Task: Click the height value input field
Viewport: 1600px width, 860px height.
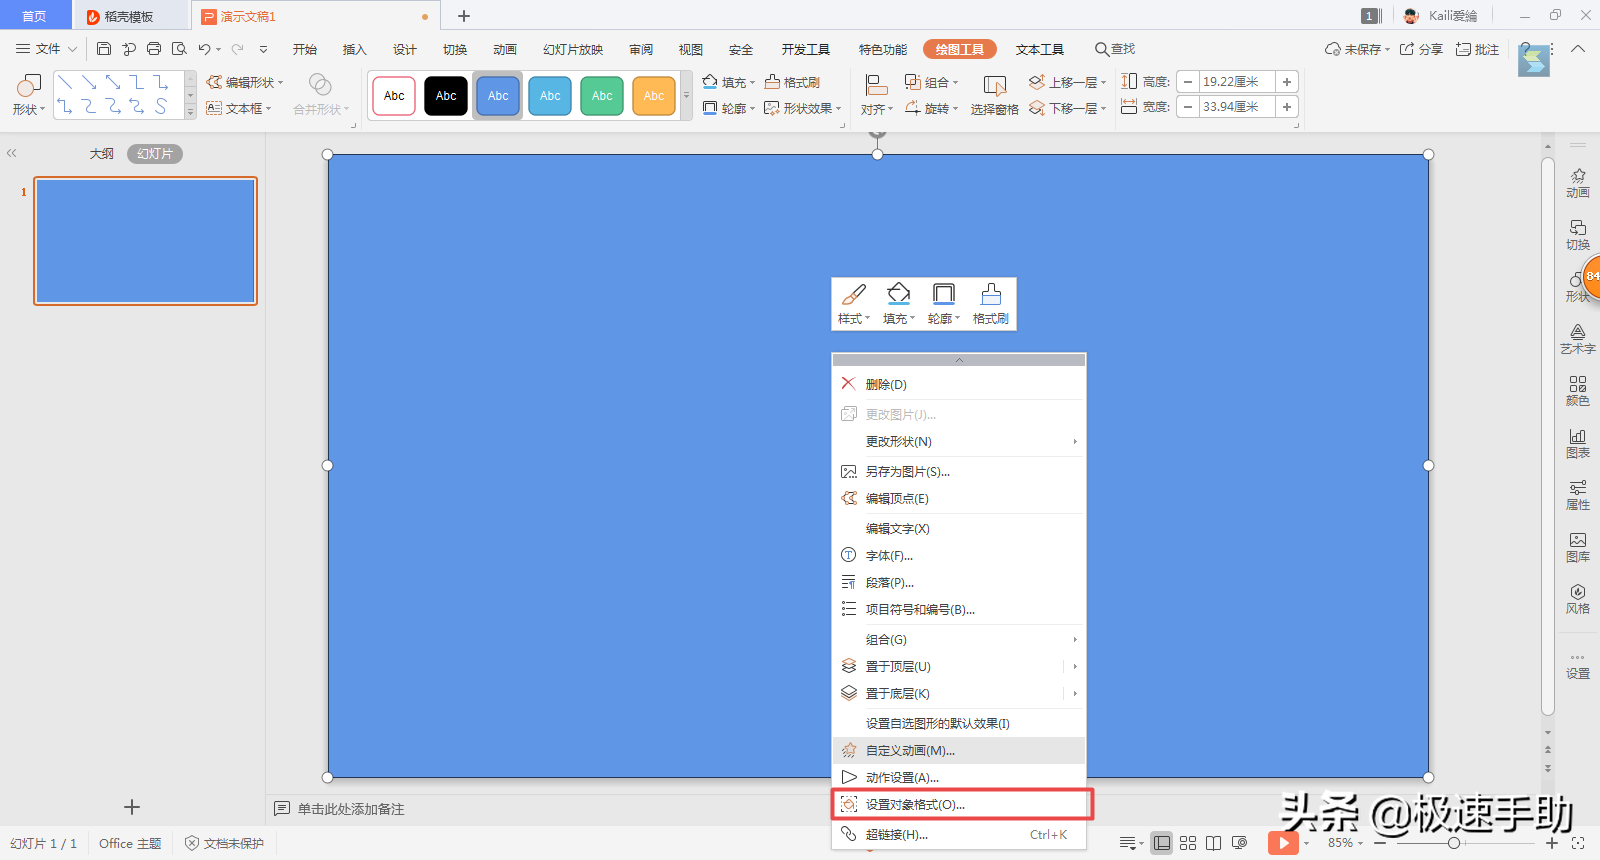Action: (1236, 82)
